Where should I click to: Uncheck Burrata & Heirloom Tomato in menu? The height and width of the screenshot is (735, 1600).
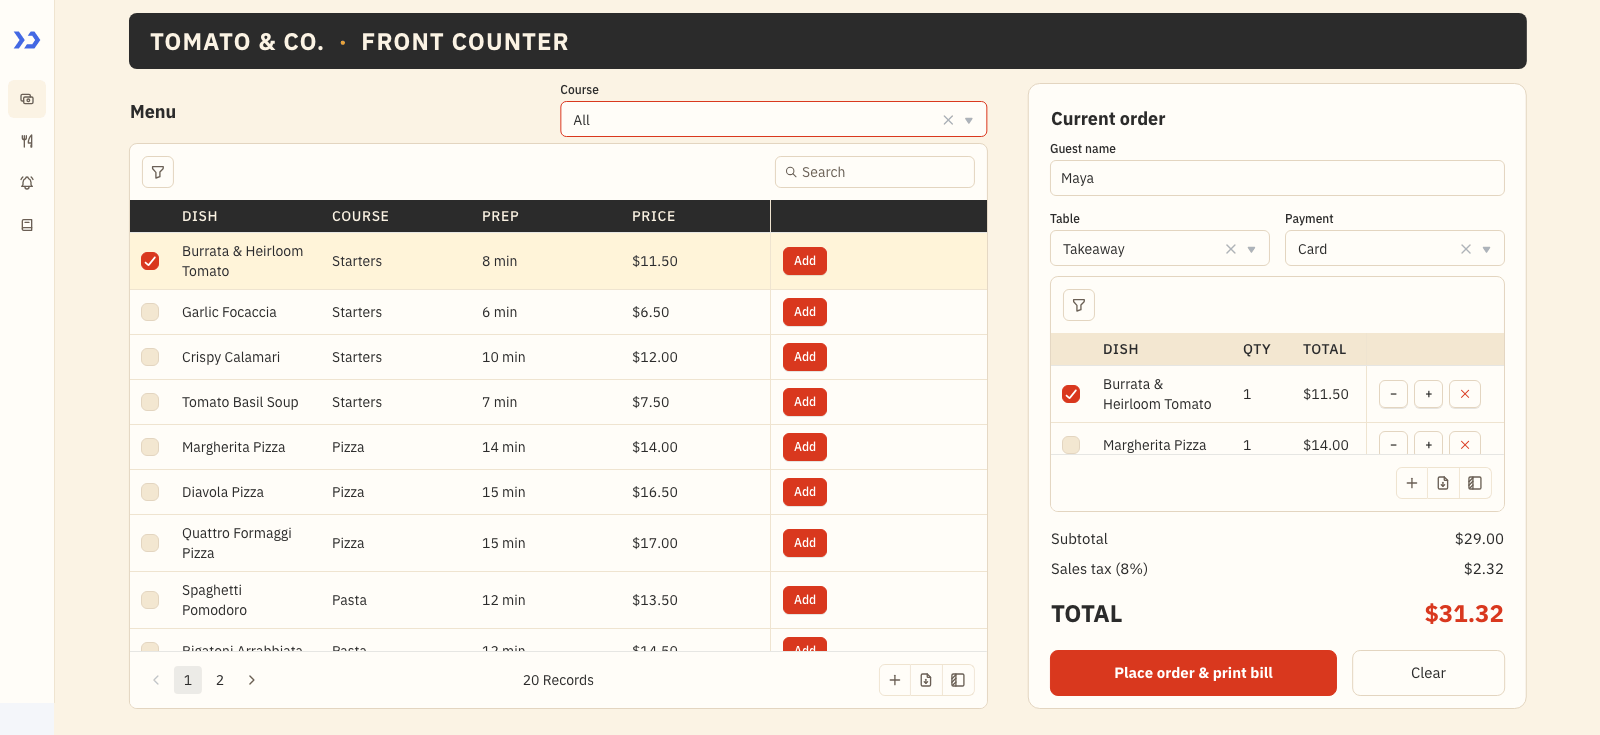150,261
